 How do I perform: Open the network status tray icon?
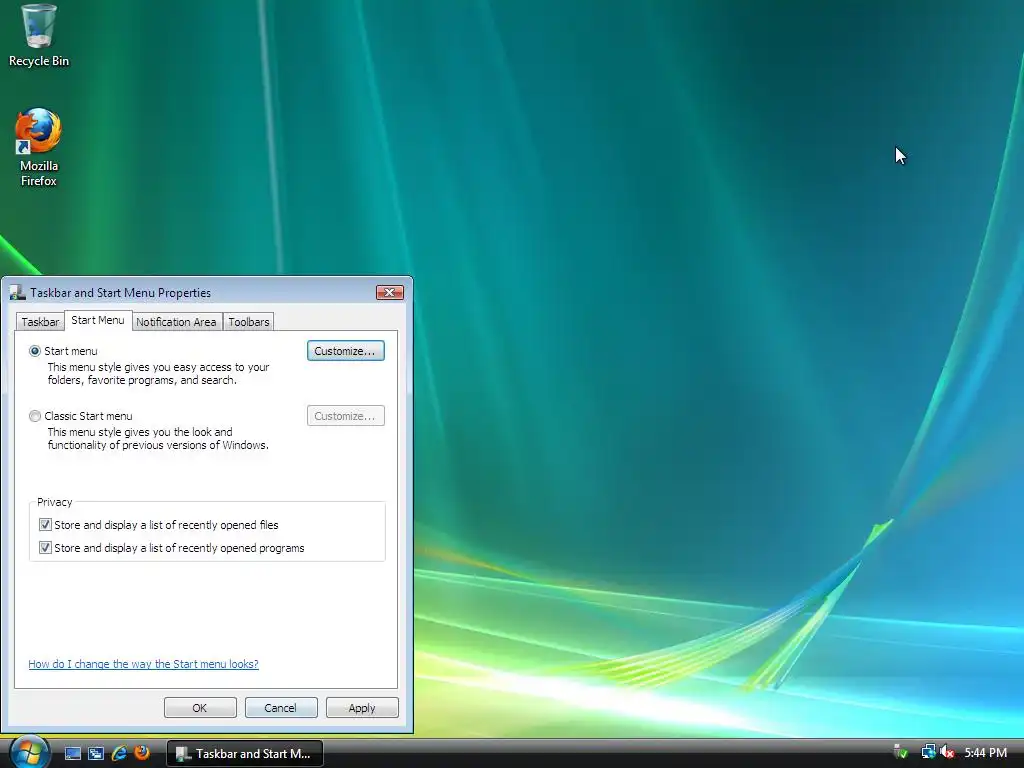(928, 752)
